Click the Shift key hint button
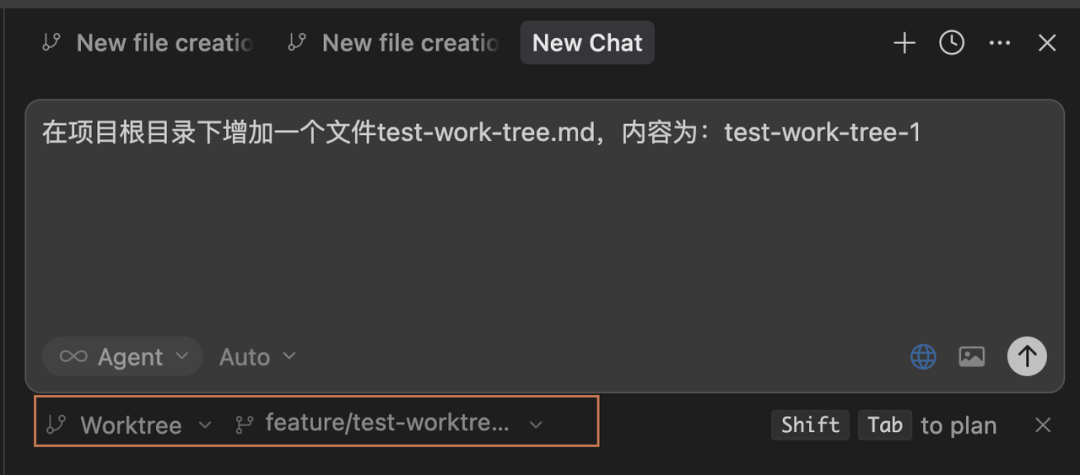This screenshot has height=475, width=1080. [810, 425]
